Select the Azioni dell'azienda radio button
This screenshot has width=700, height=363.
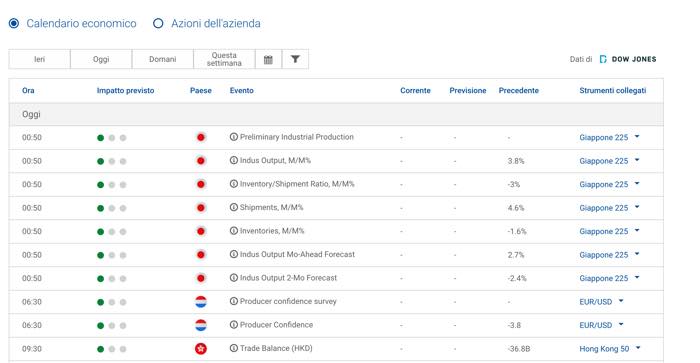(x=158, y=23)
